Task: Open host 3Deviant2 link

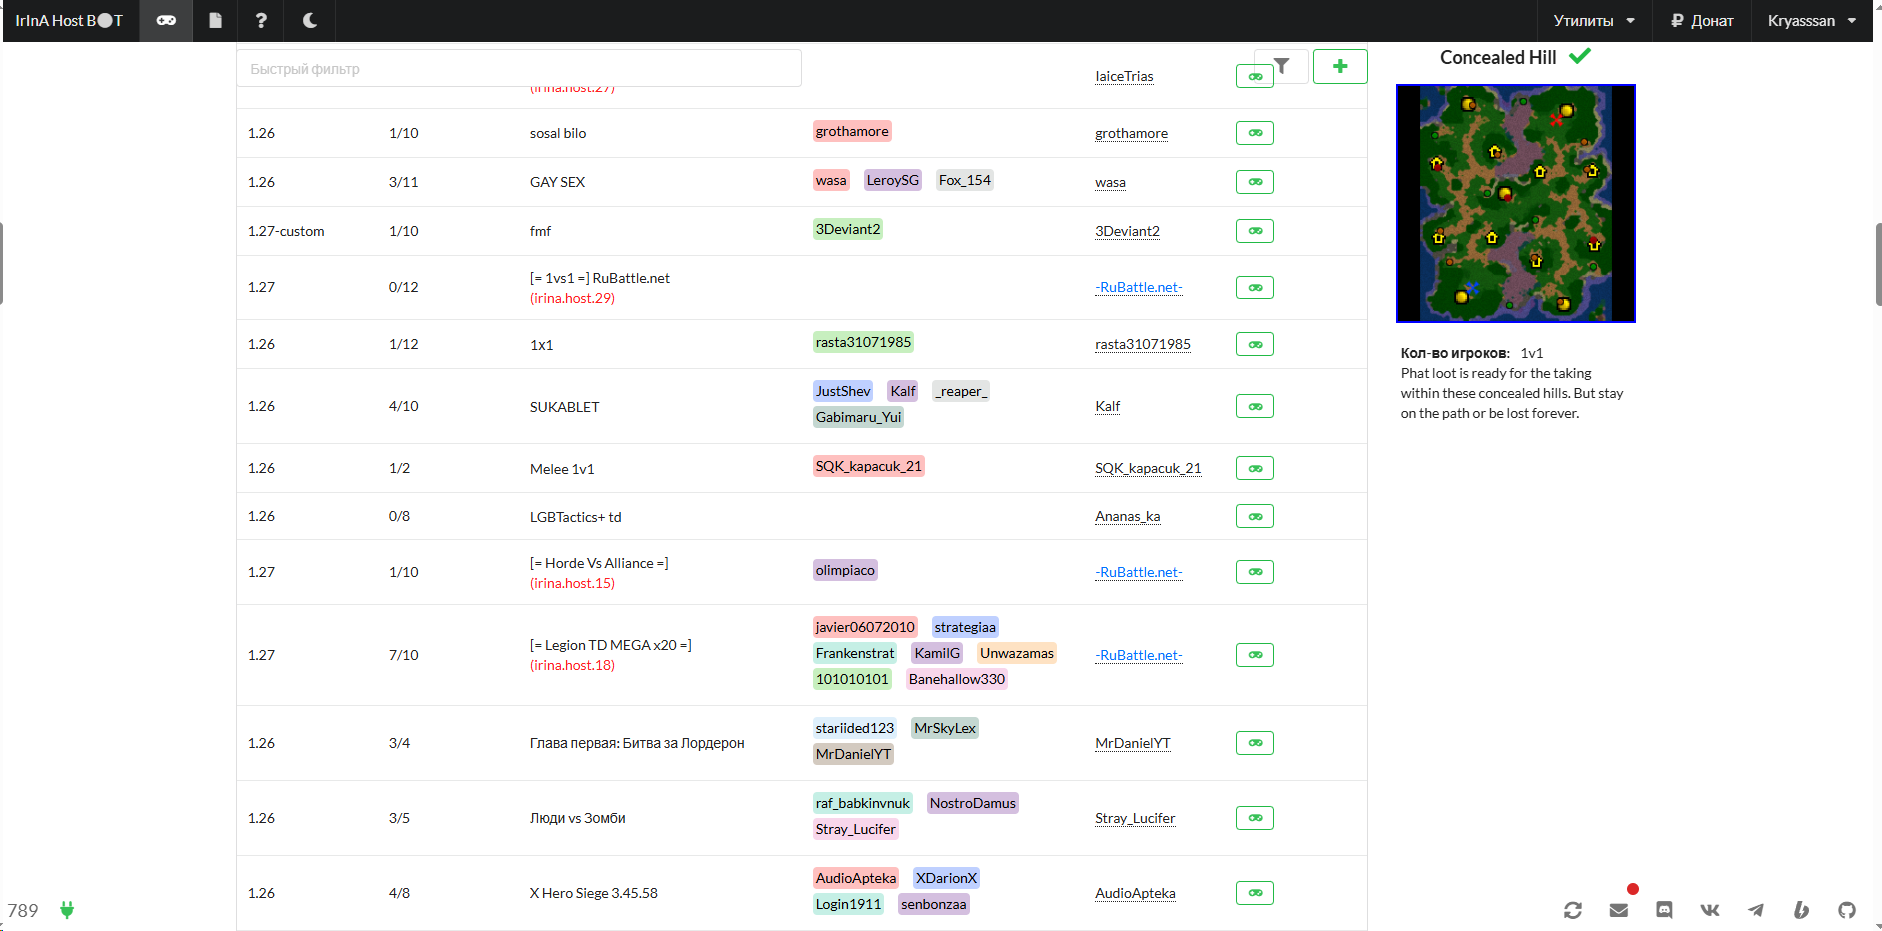Action: click(1127, 231)
